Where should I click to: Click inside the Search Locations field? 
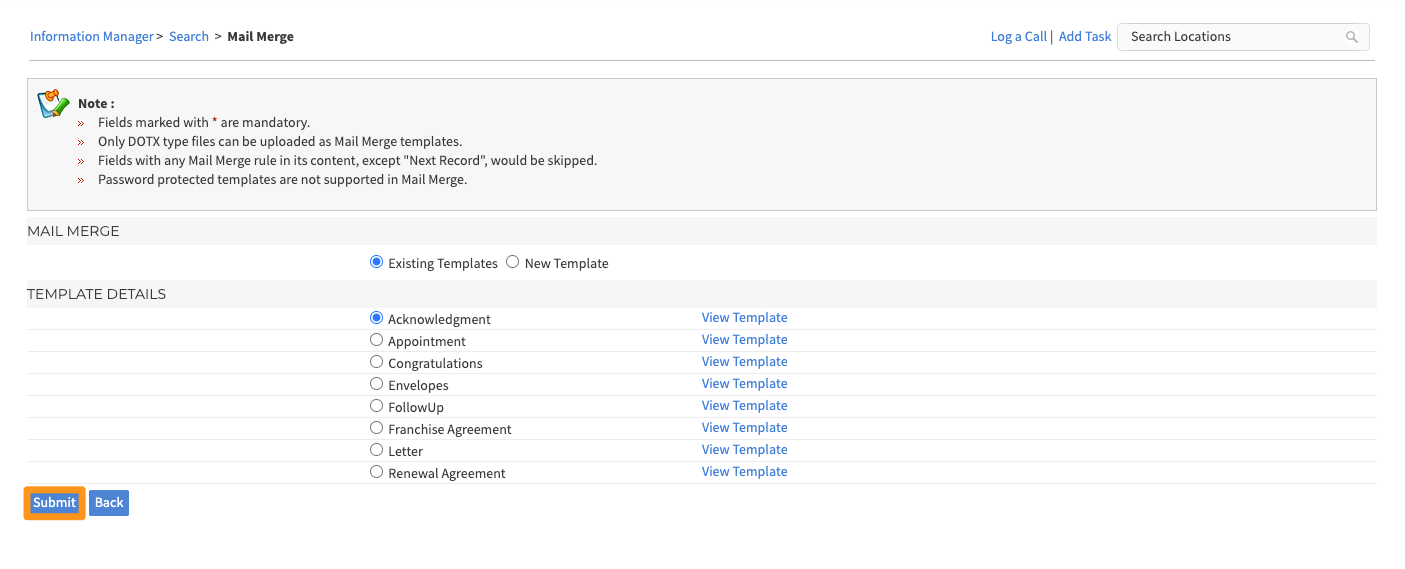(x=1230, y=37)
